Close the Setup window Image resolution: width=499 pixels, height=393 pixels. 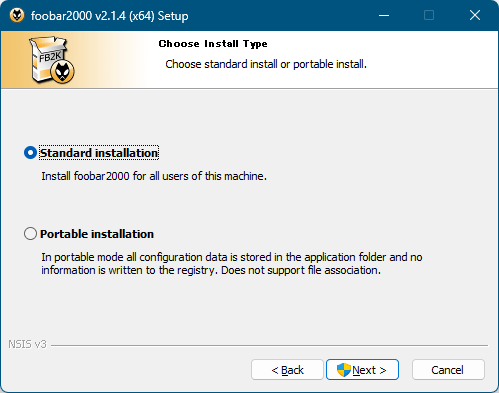pos(475,15)
